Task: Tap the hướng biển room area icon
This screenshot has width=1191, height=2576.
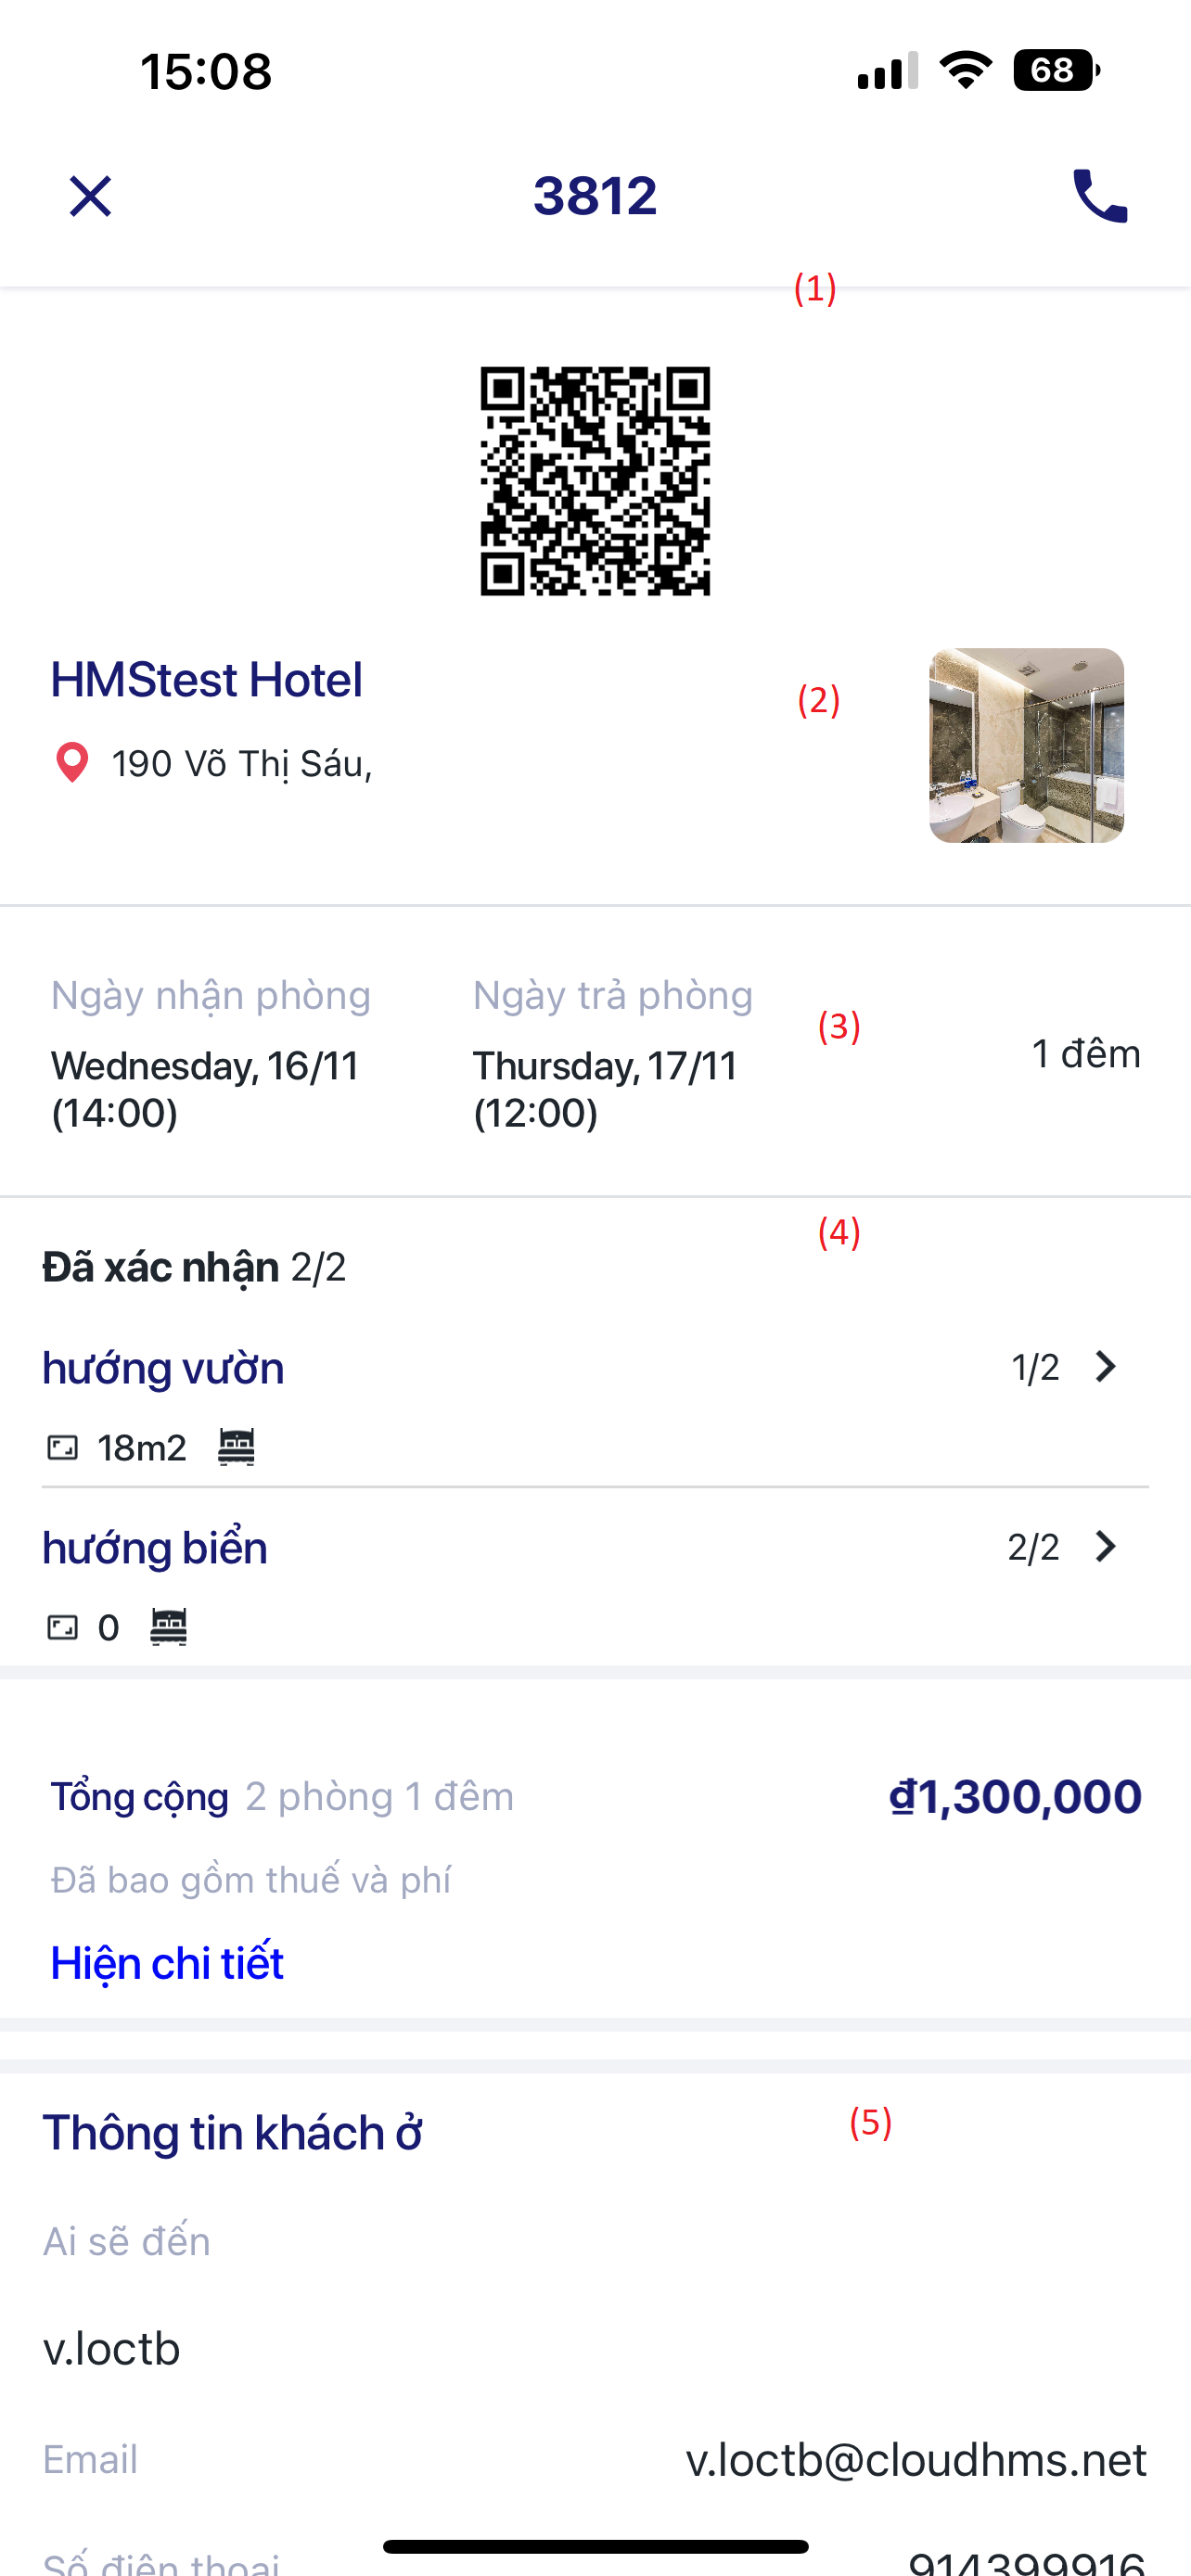Action: [63, 1628]
